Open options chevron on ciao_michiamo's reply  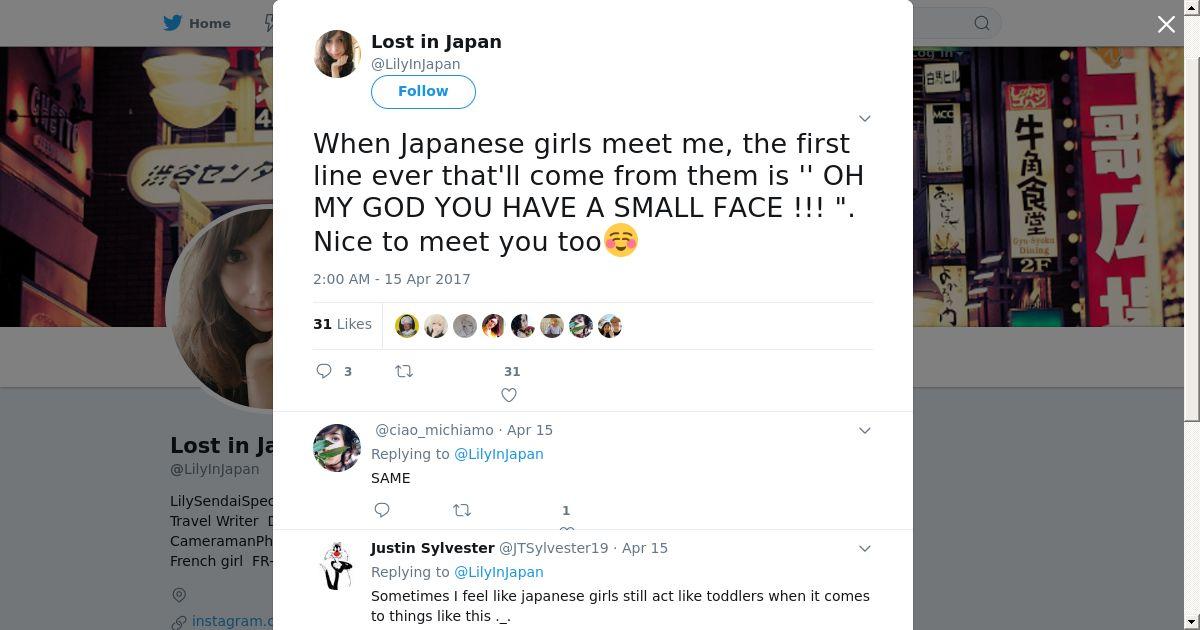click(x=865, y=430)
